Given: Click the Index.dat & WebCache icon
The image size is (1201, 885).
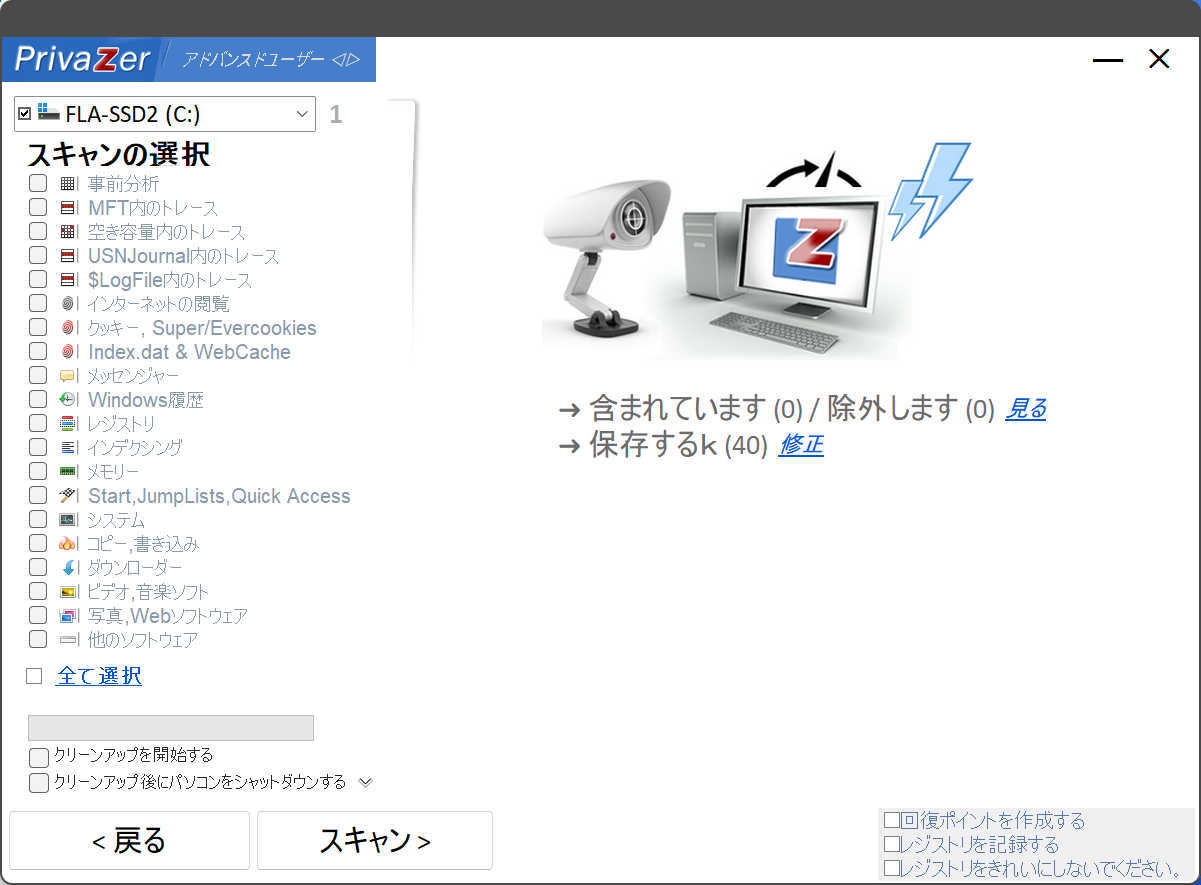Looking at the screenshot, I should coord(68,352).
